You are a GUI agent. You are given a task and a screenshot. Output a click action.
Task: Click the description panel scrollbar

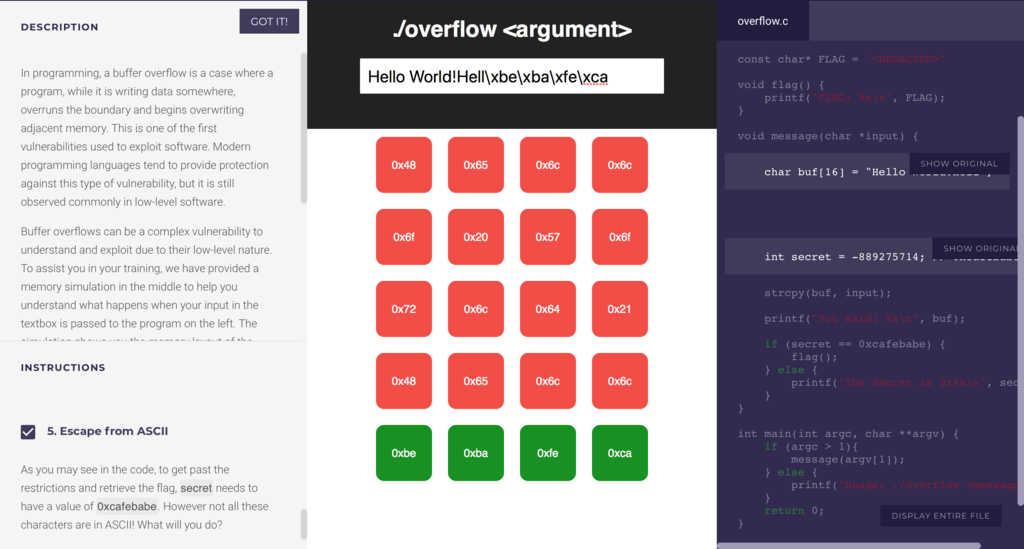304,128
